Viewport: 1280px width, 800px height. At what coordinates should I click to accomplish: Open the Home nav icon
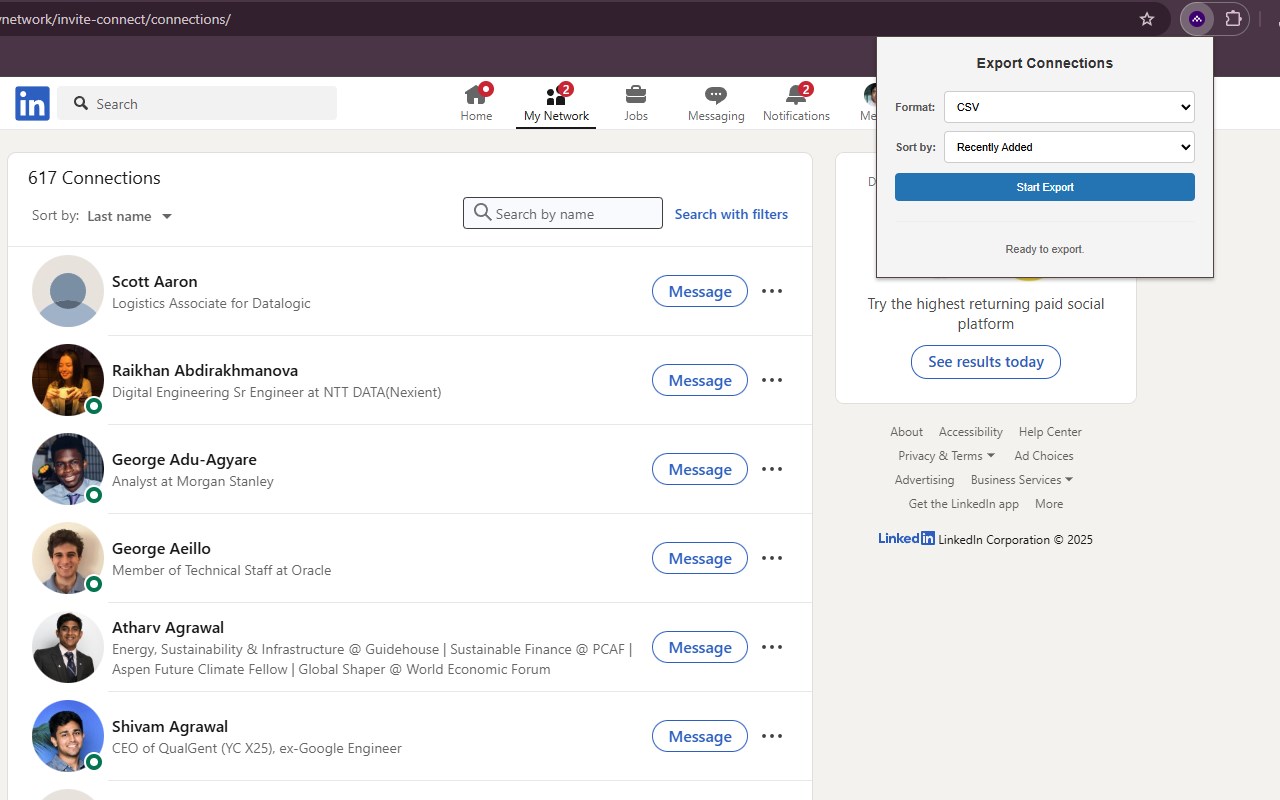[x=476, y=95]
